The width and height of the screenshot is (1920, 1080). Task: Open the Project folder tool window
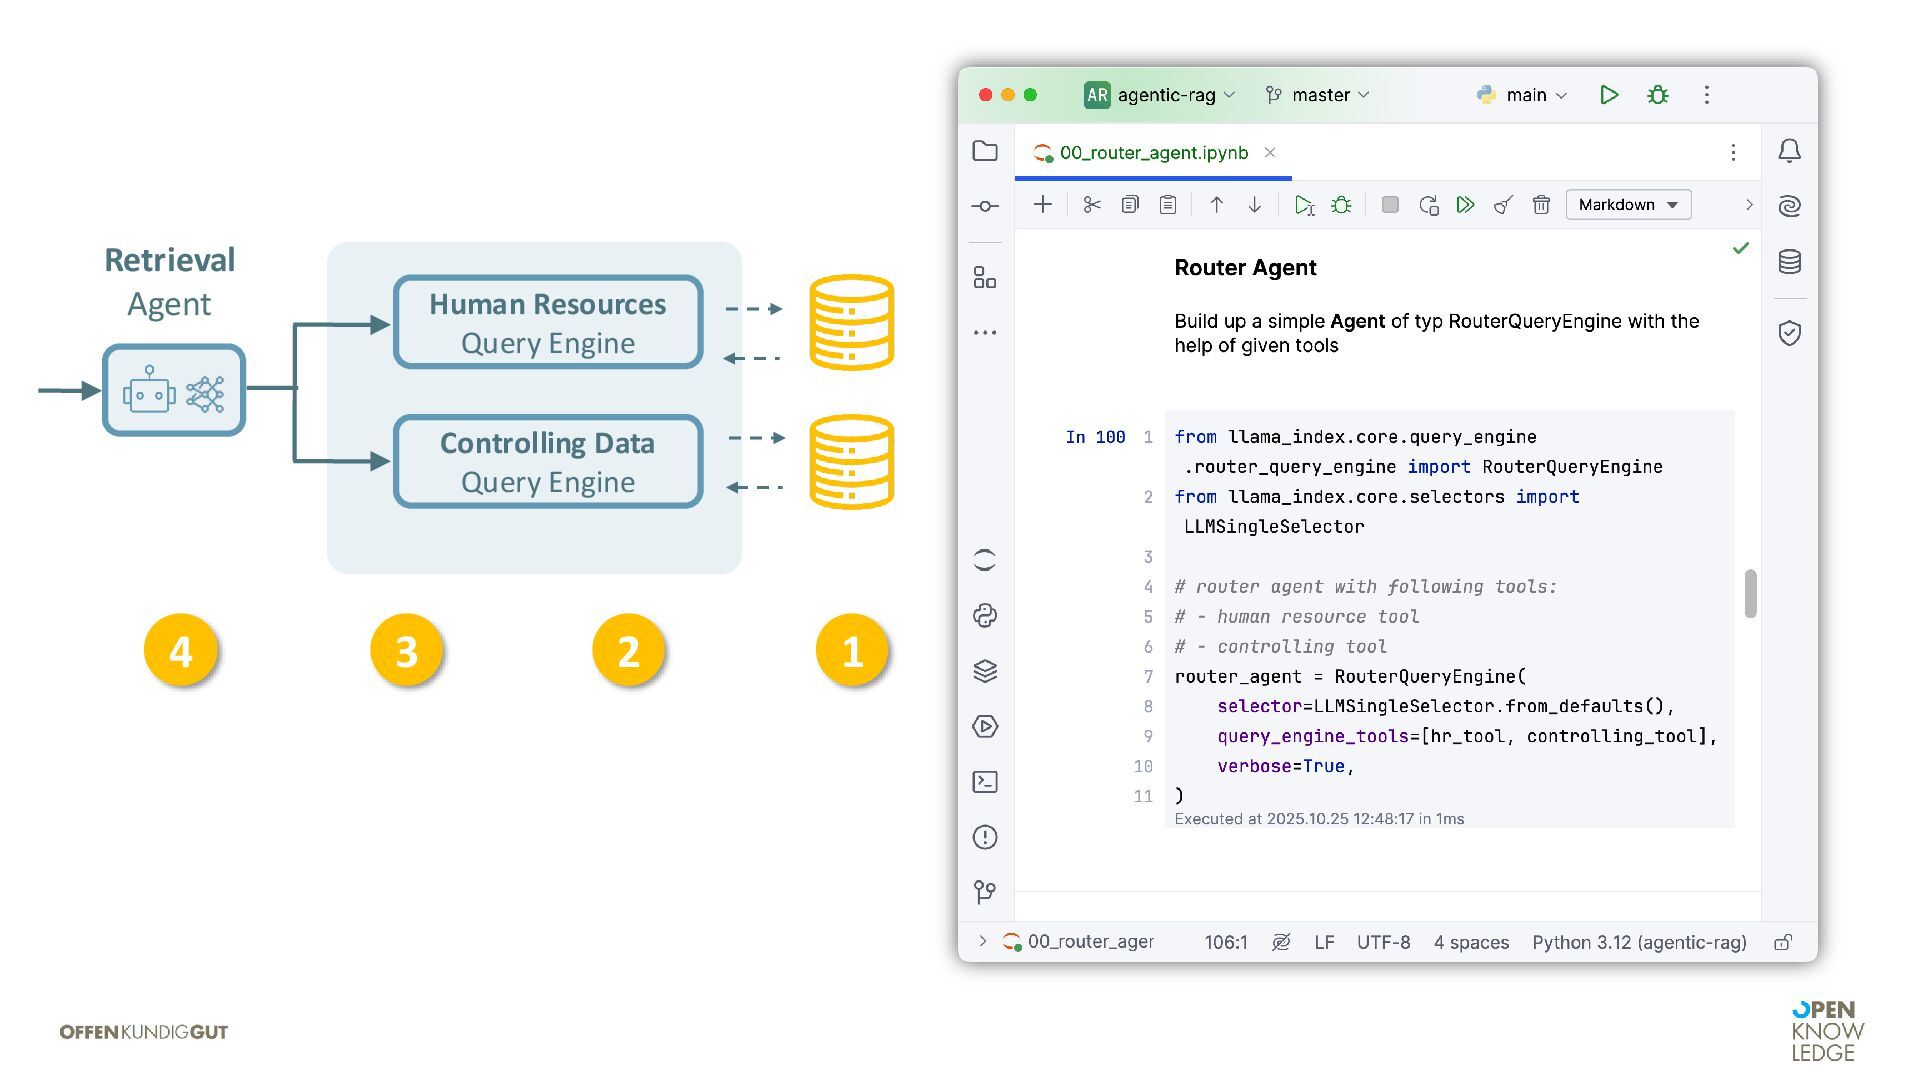pos(985,151)
